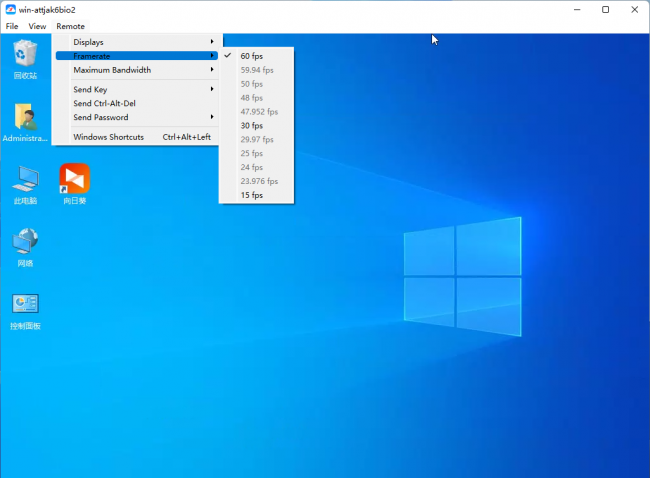The width and height of the screenshot is (650, 478).
Task: Expand the Send Key submenu
Action: (137, 89)
